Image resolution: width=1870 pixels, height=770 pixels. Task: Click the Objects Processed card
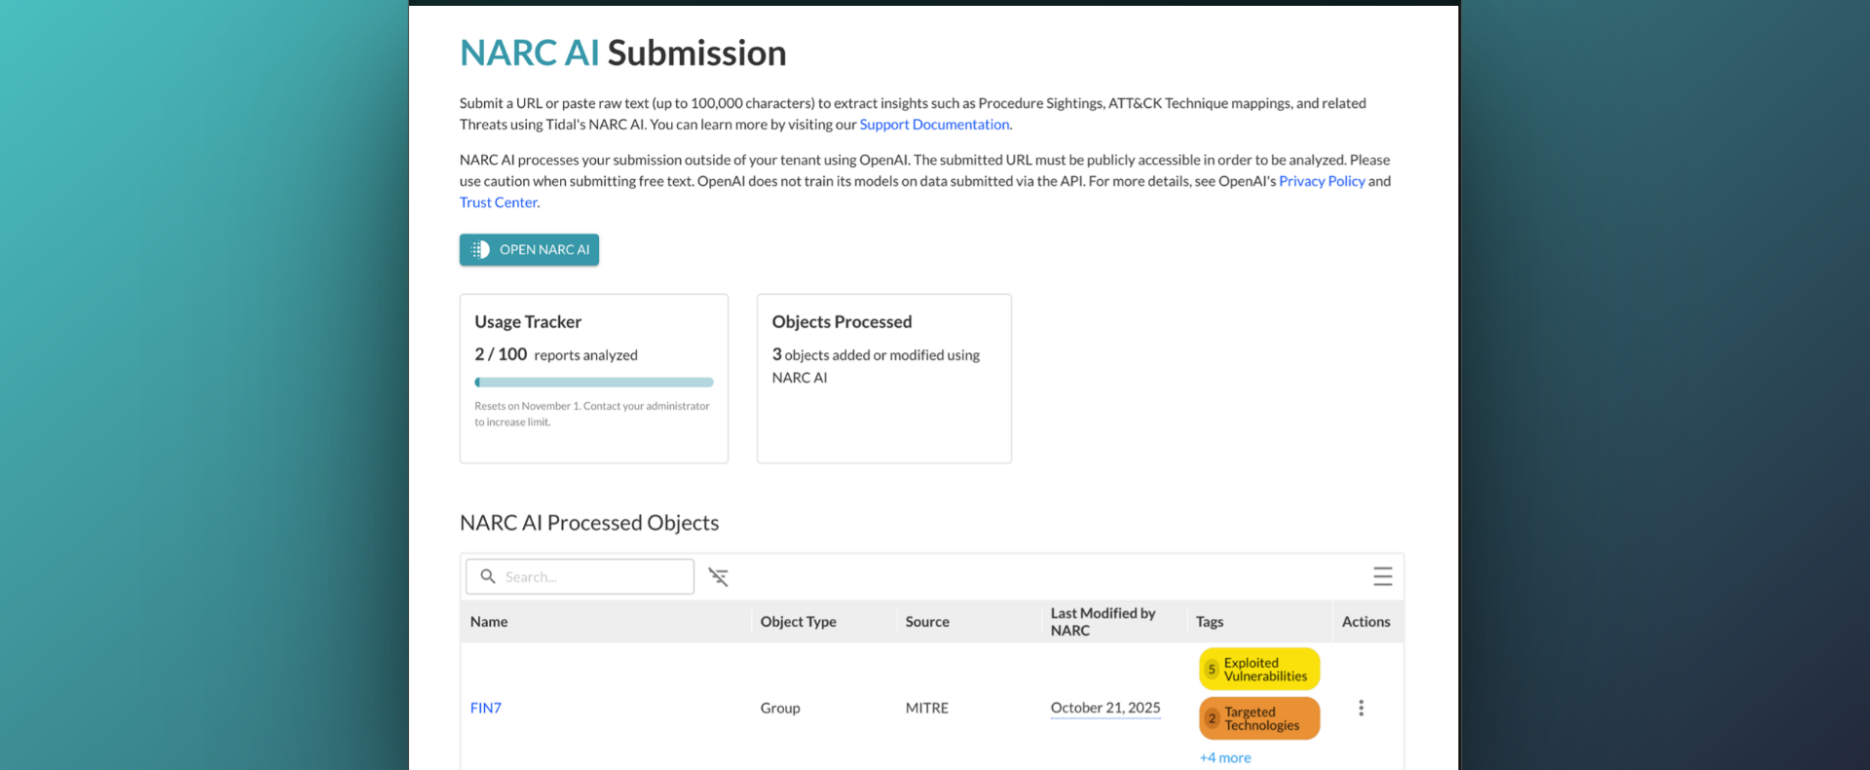coord(884,378)
